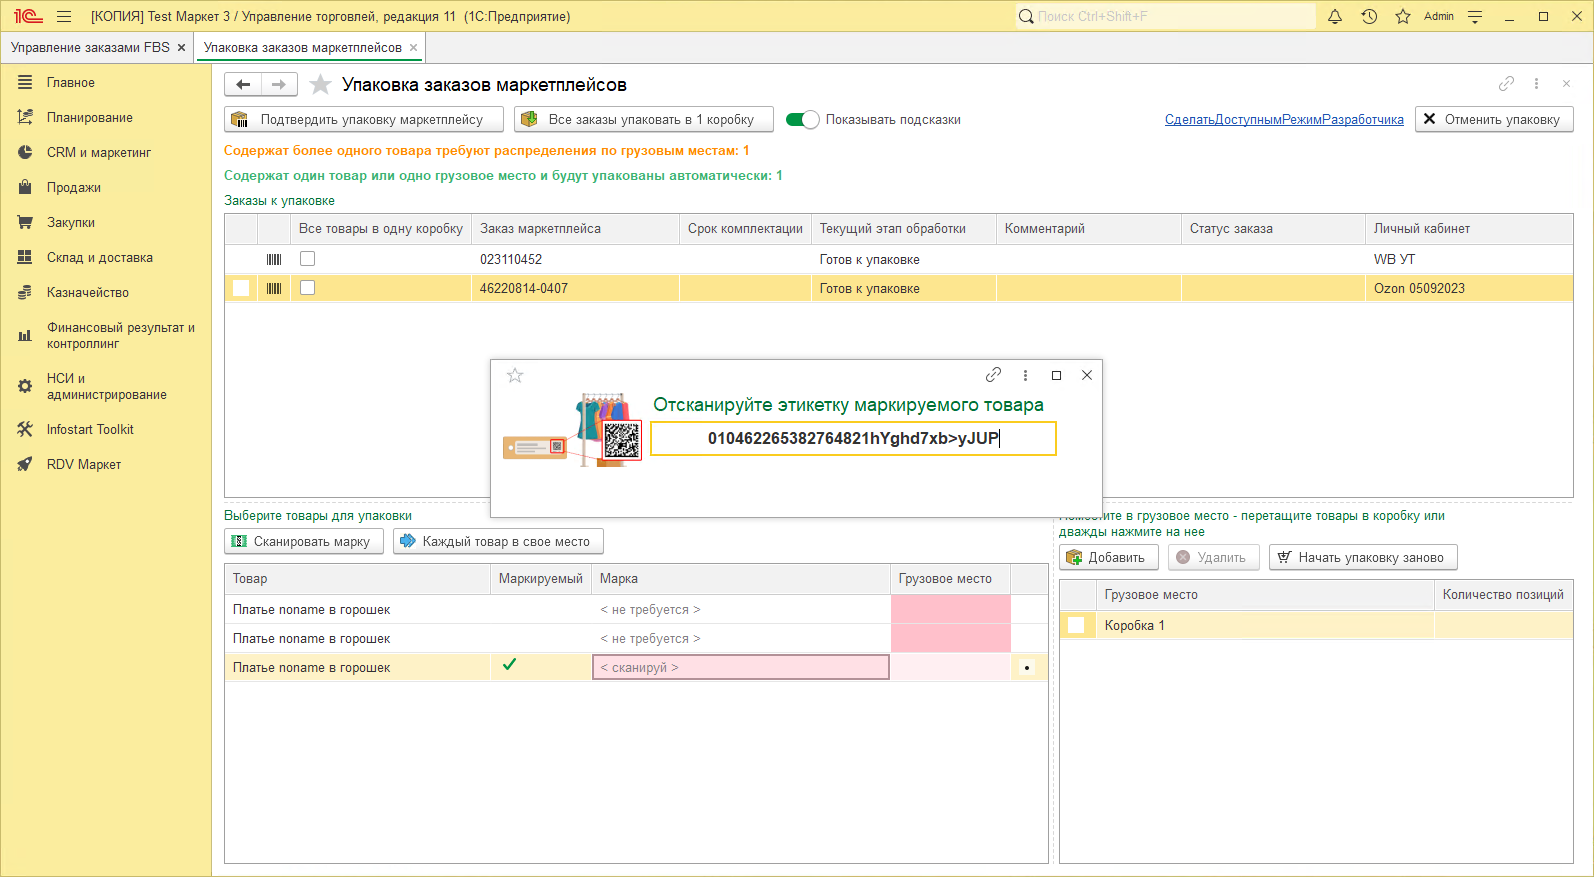The width and height of the screenshot is (1594, 877).
Task: Open the service settings dropdown near Admin
Action: pos(1475,16)
